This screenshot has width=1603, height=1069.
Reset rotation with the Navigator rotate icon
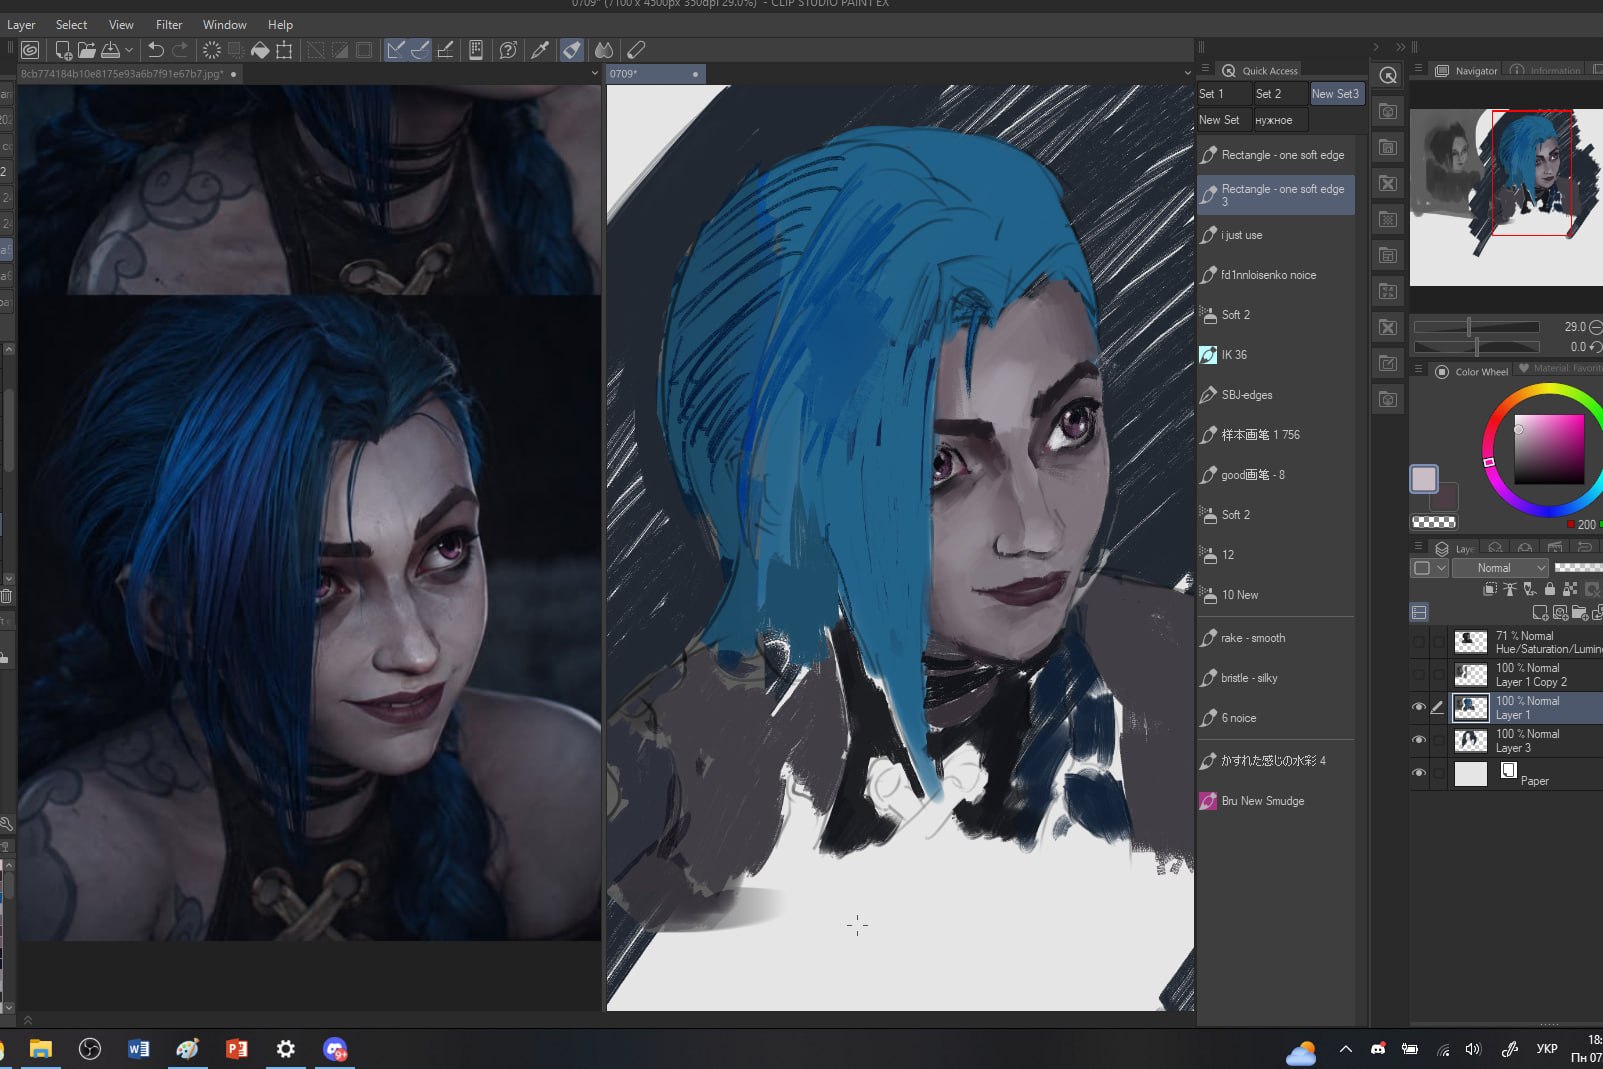(1595, 347)
